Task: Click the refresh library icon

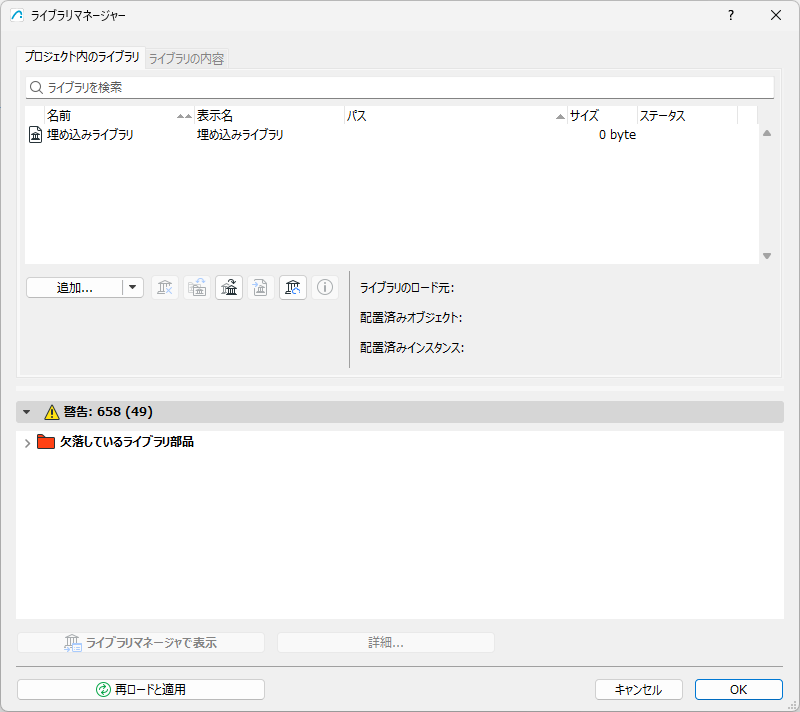Action: point(293,288)
